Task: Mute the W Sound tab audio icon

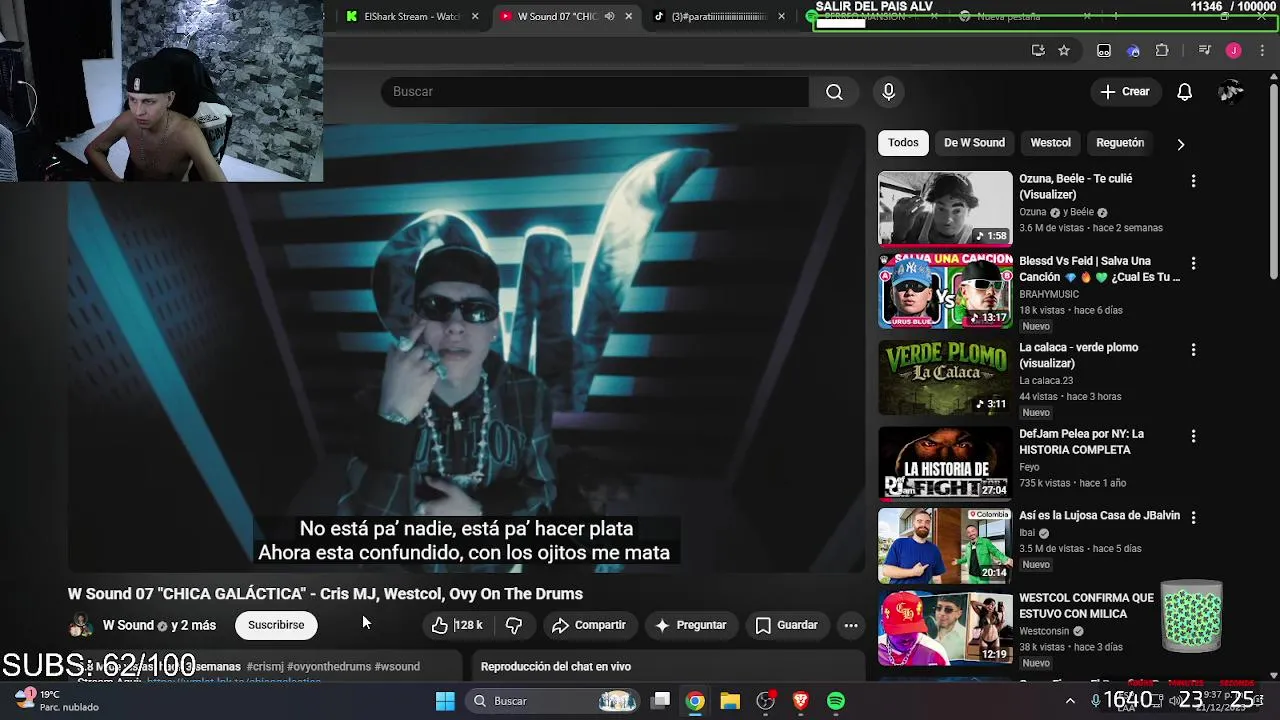Action: (x=609, y=16)
